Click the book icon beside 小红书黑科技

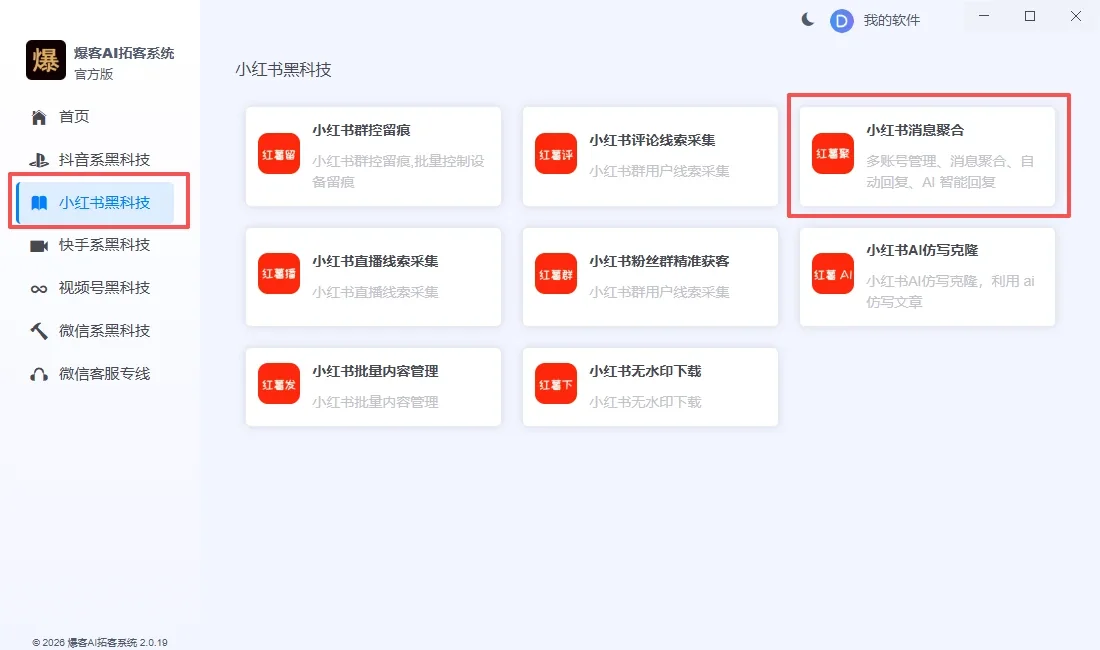click(39, 203)
